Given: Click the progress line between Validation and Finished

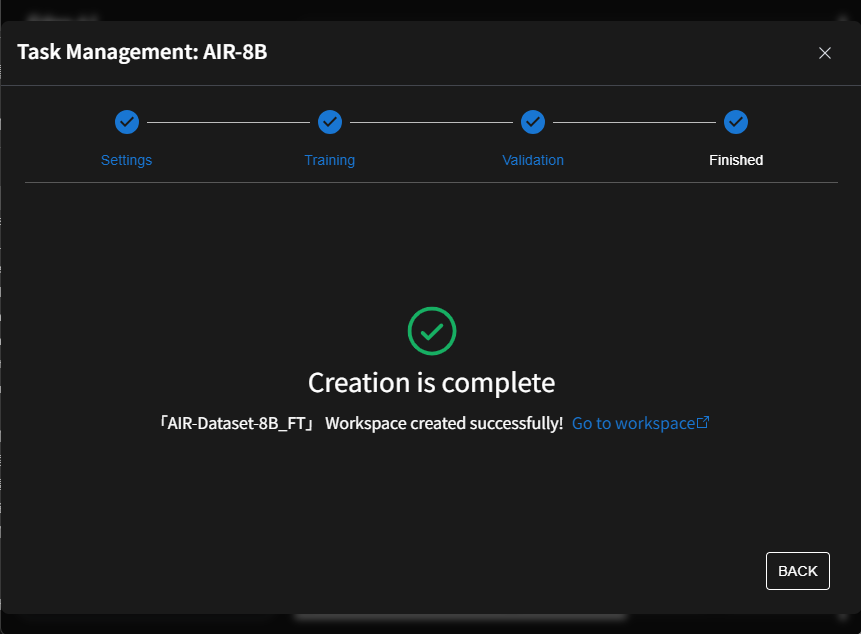Looking at the screenshot, I should pyautogui.click(x=634, y=122).
